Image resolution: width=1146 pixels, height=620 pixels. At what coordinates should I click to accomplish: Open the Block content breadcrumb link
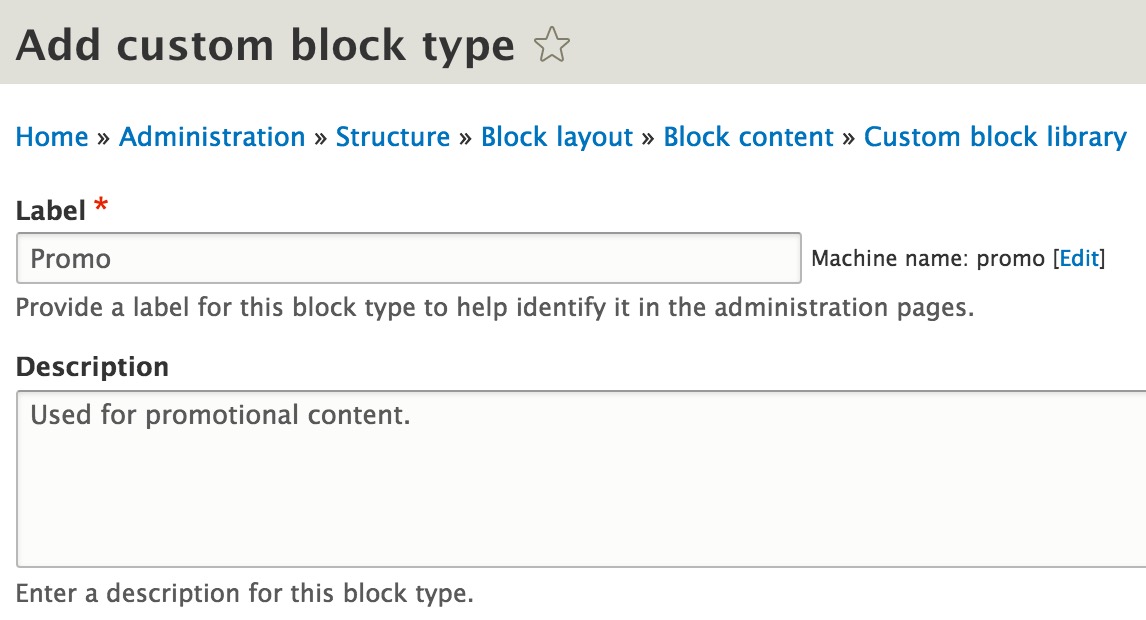pos(749,137)
